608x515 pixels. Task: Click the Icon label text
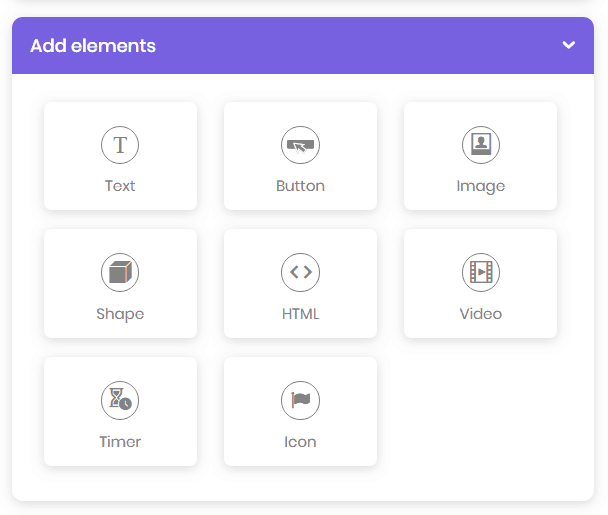click(x=300, y=442)
